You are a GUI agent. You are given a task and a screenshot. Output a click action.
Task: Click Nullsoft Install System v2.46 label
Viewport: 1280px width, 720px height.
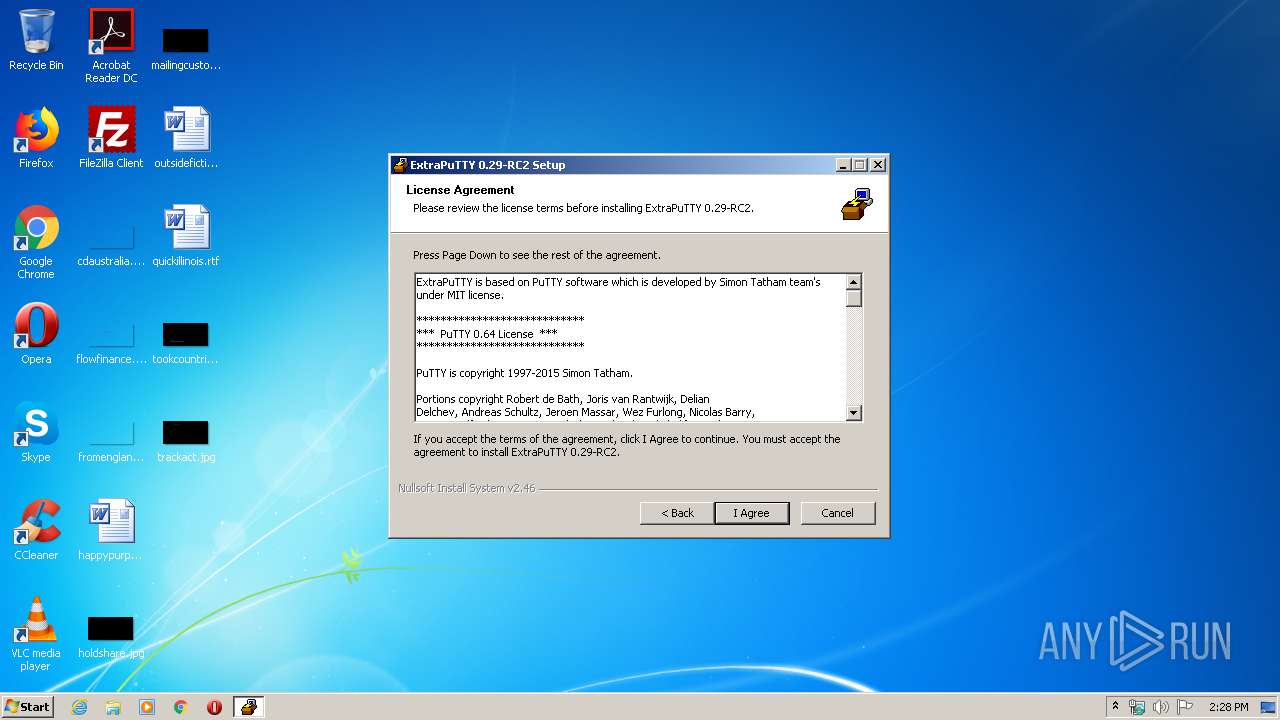click(467, 489)
